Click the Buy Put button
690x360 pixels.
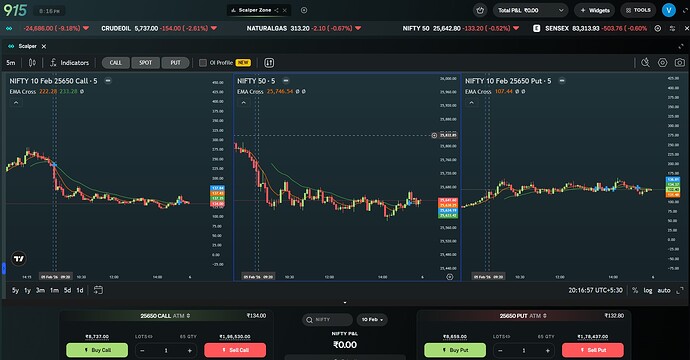455,350
